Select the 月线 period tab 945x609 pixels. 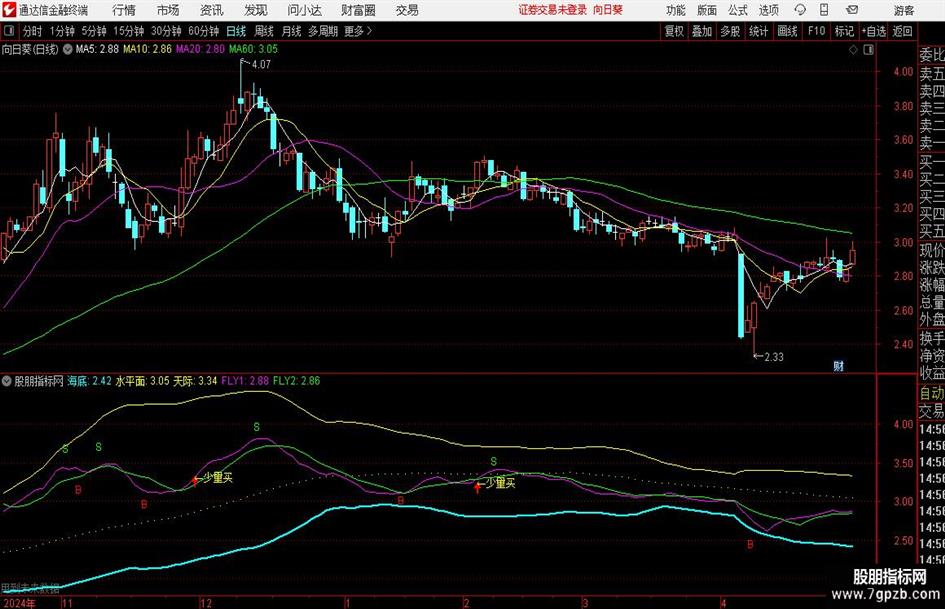[291, 31]
